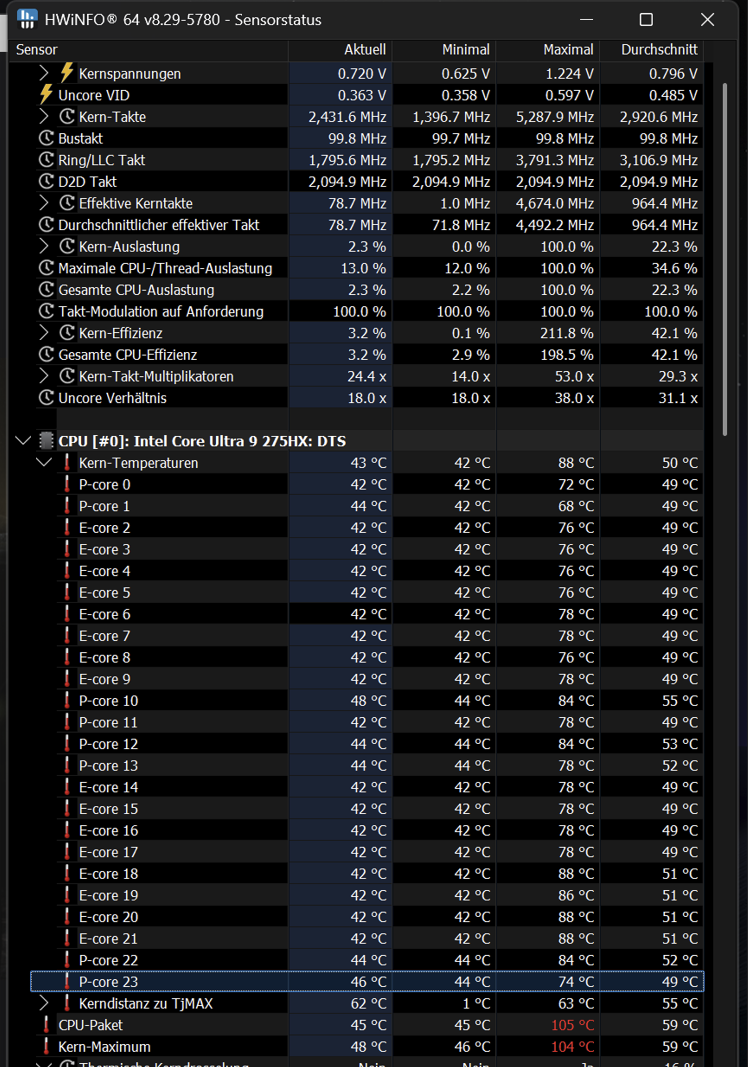Click the Uncore VID lightning bolt icon
748x1067 pixels.
(x=46, y=94)
